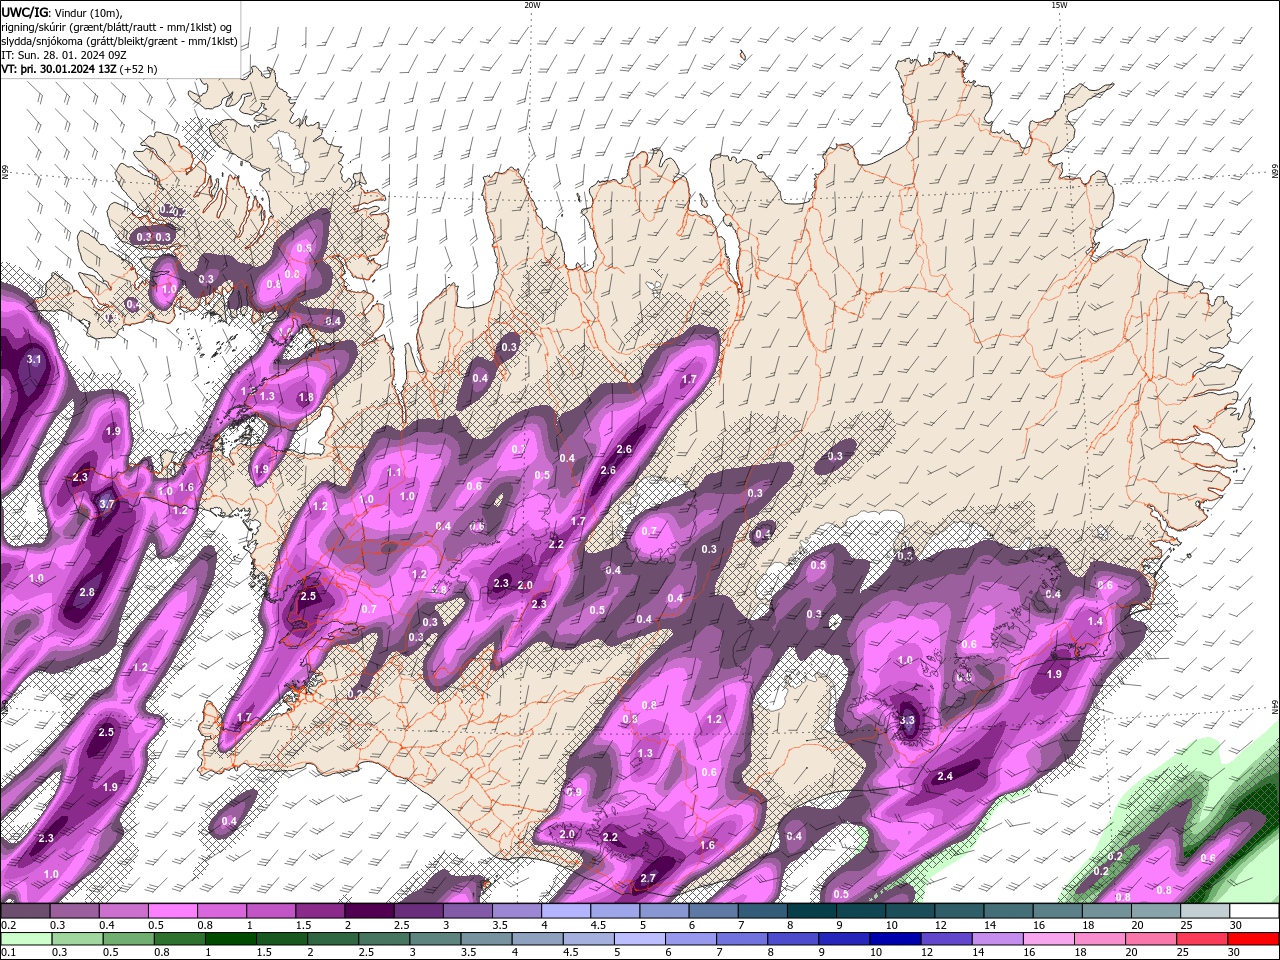Select the light pink swatch above lower-row 16
This screenshot has width=1280, height=960.
coord(1049,939)
